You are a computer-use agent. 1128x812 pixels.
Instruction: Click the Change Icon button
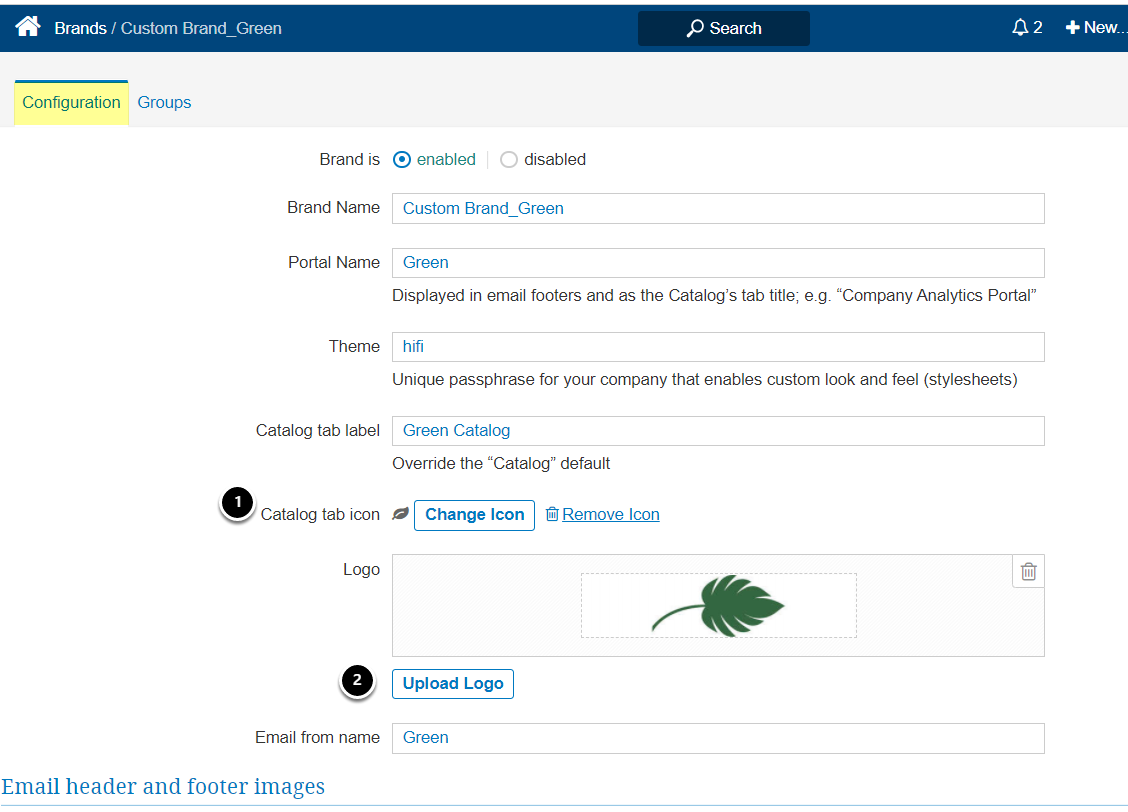pos(474,514)
